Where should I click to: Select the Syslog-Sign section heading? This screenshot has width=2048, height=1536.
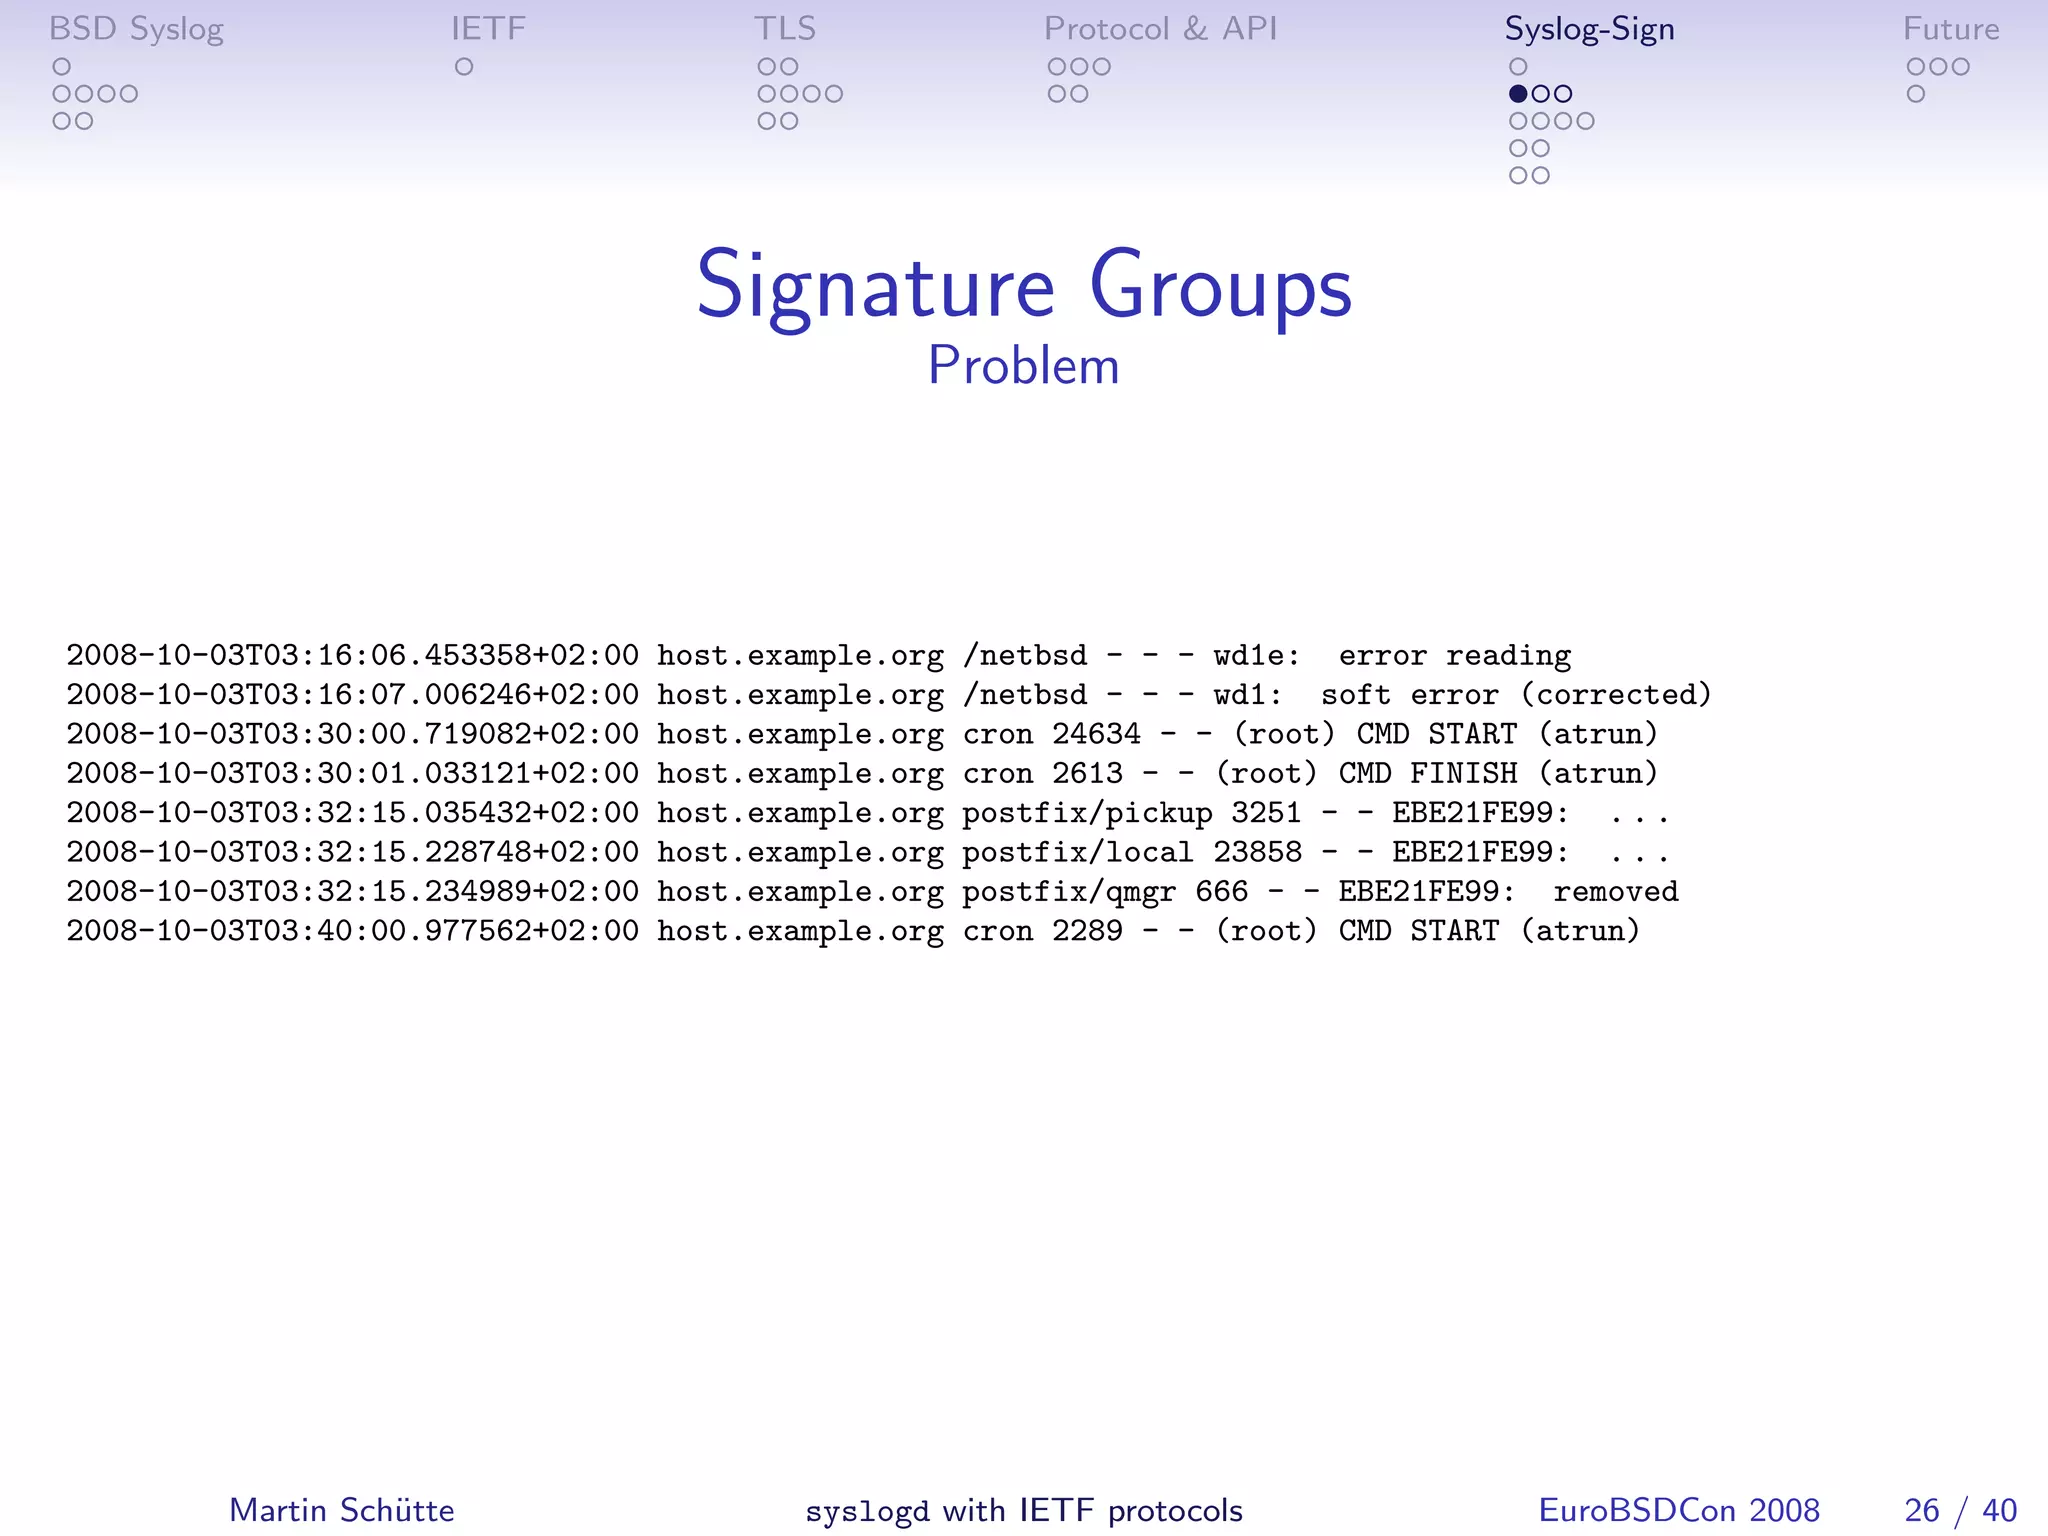[1590, 30]
